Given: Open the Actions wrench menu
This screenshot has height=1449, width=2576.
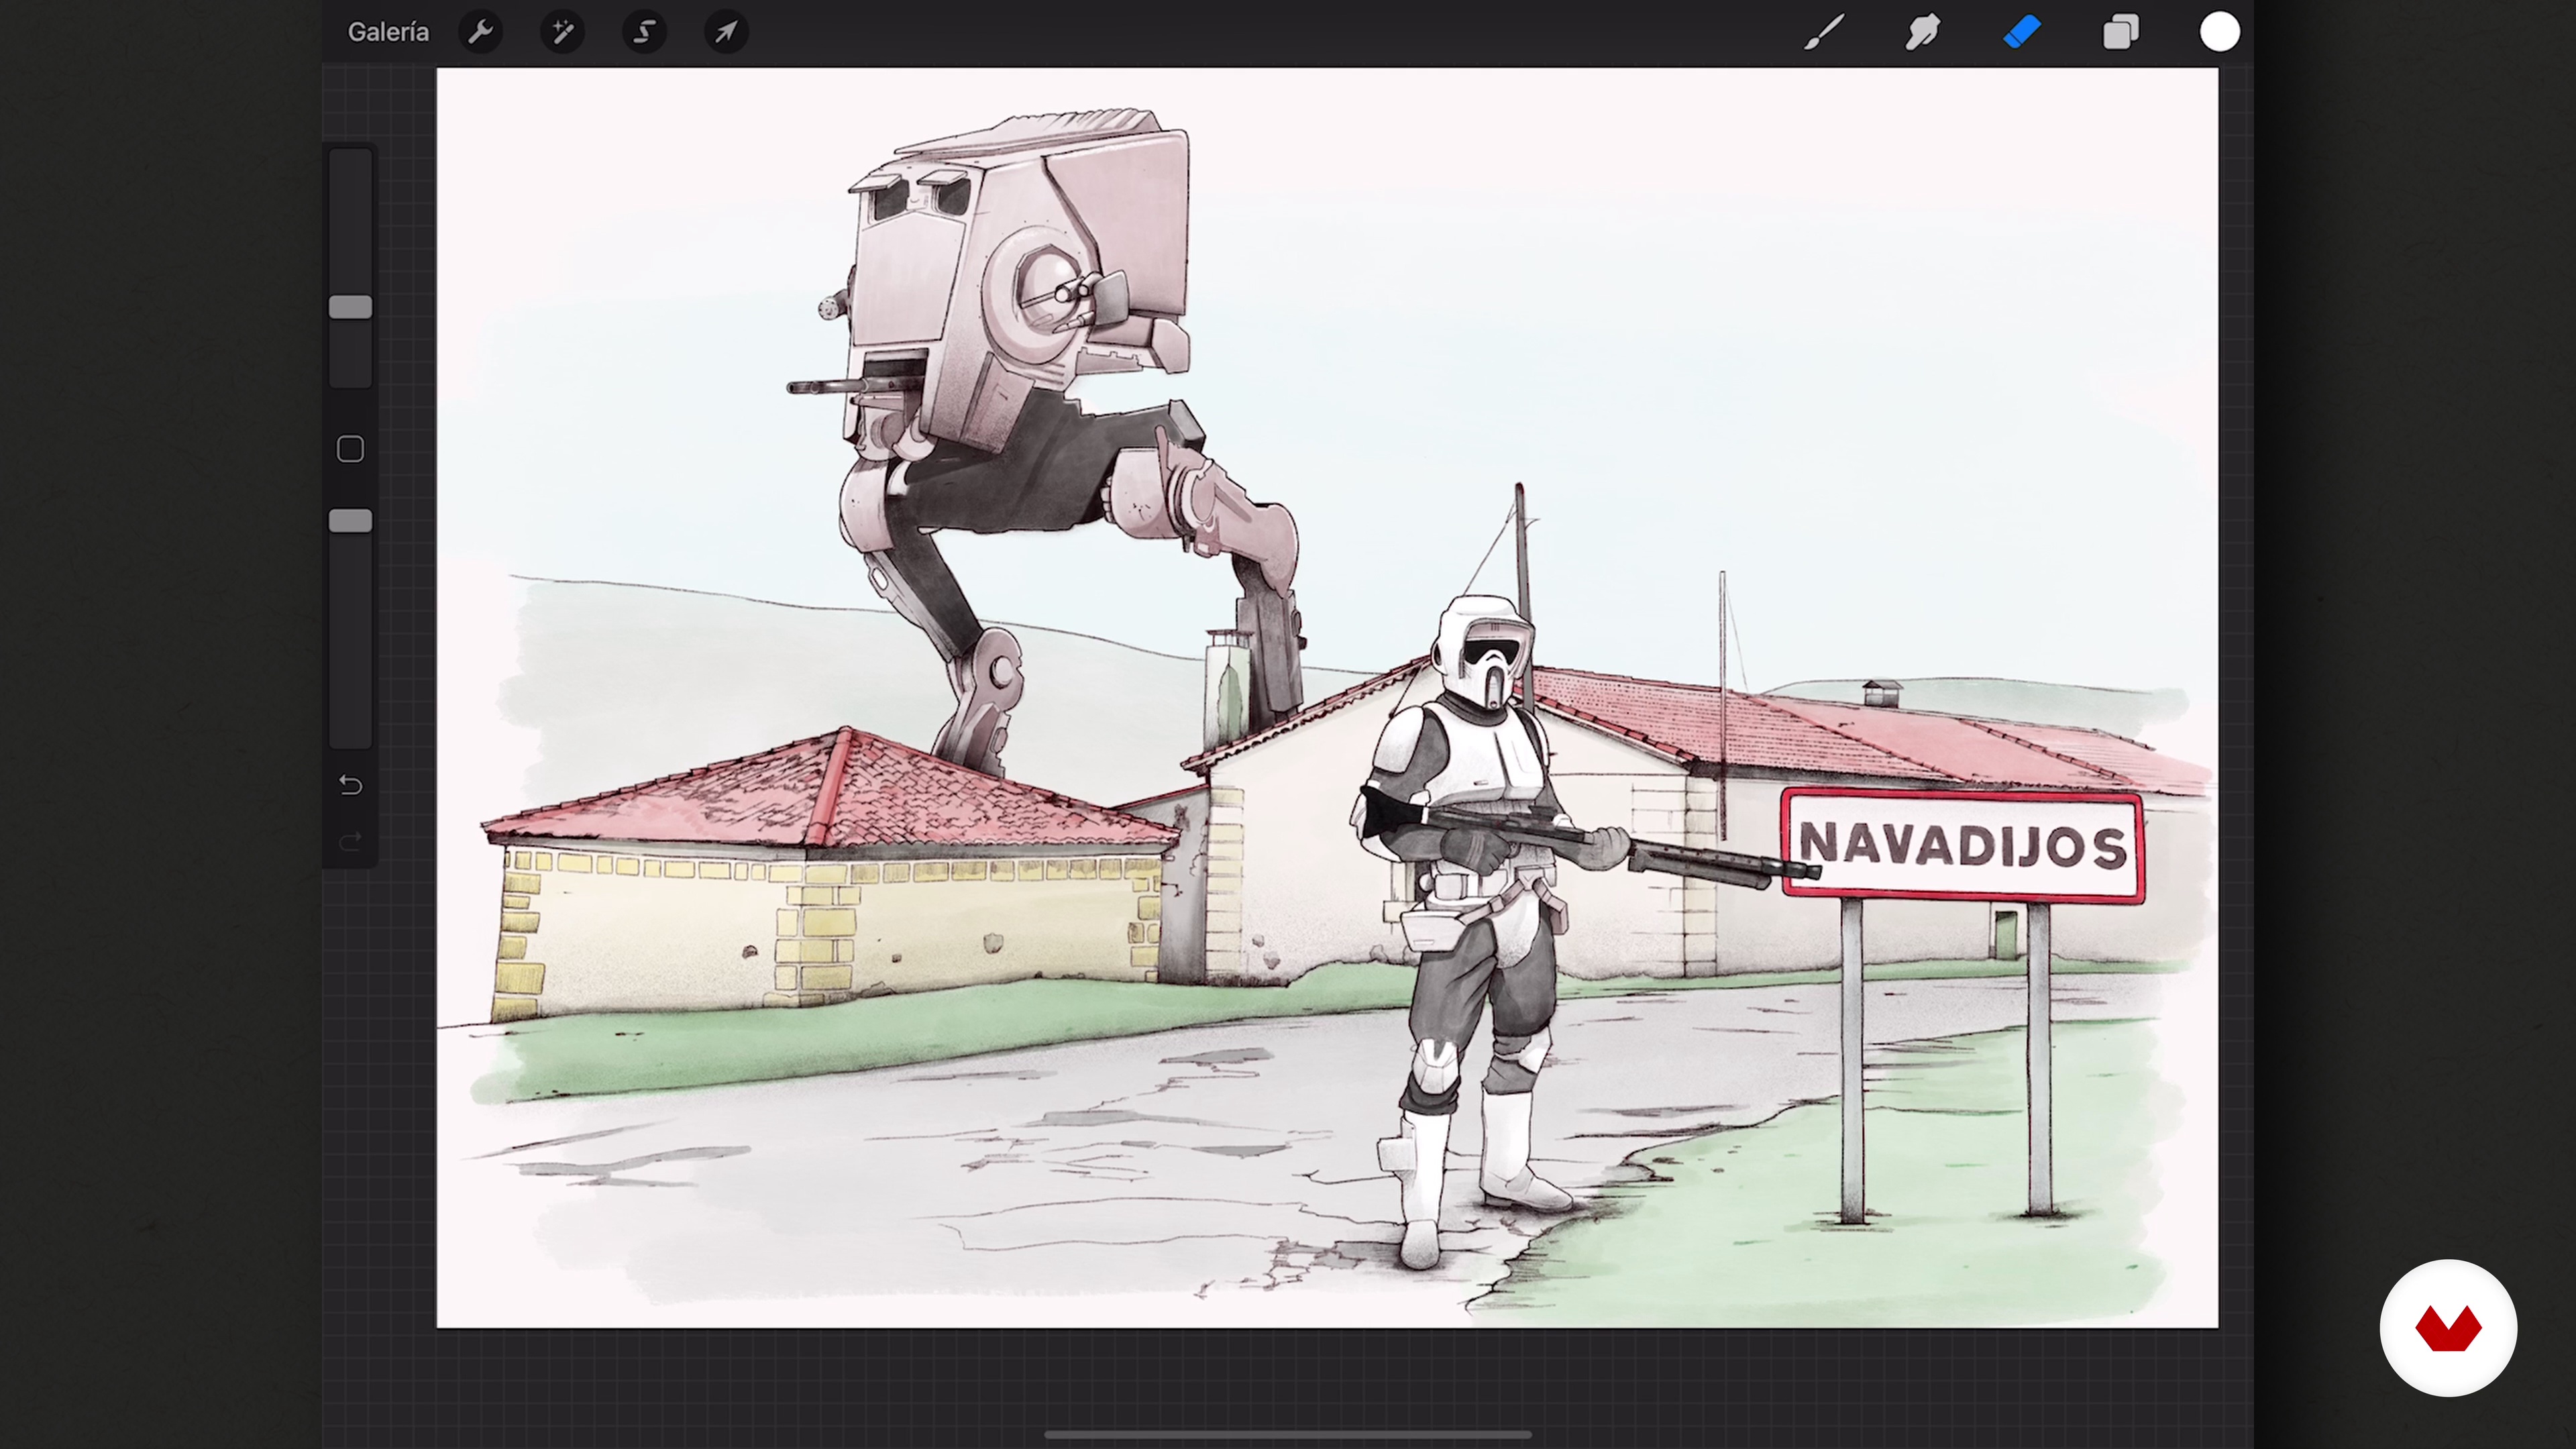Looking at the screenshot, I should (481, 32).
